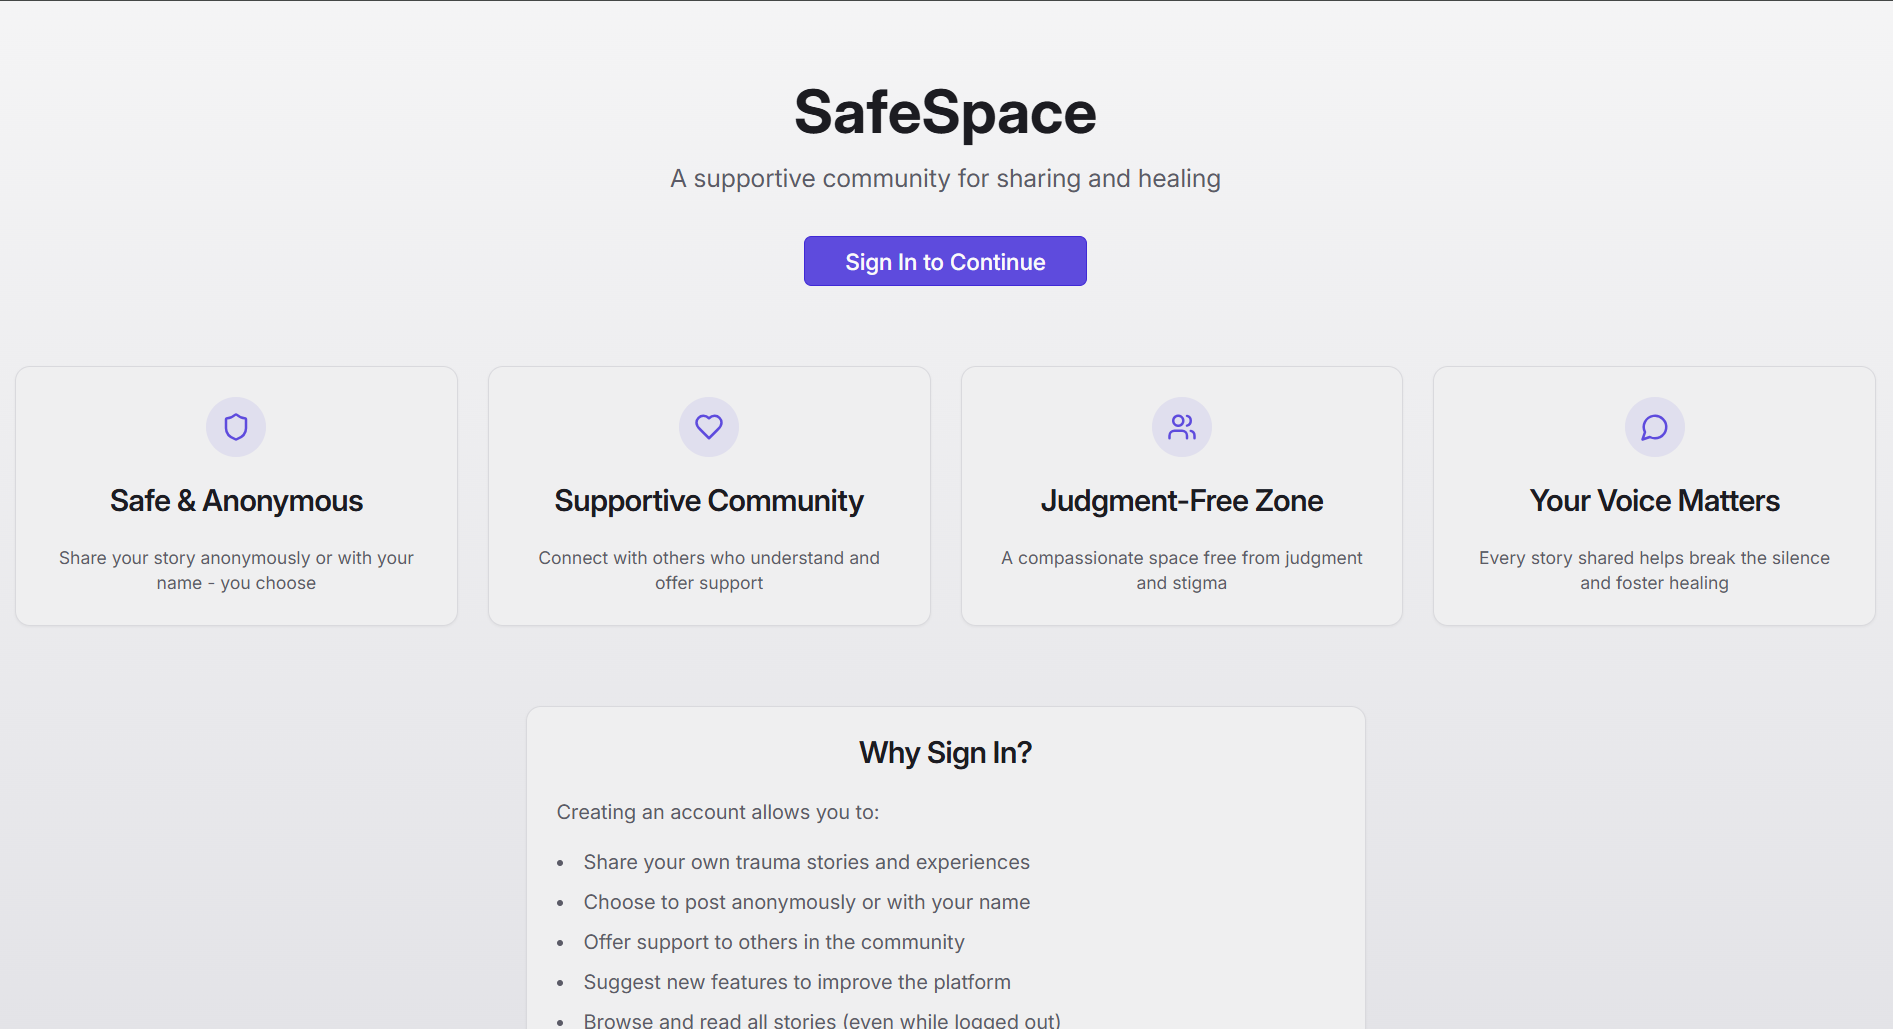
Task: Select the heart icon on Supportive Community card
Action: pos(708,427)
